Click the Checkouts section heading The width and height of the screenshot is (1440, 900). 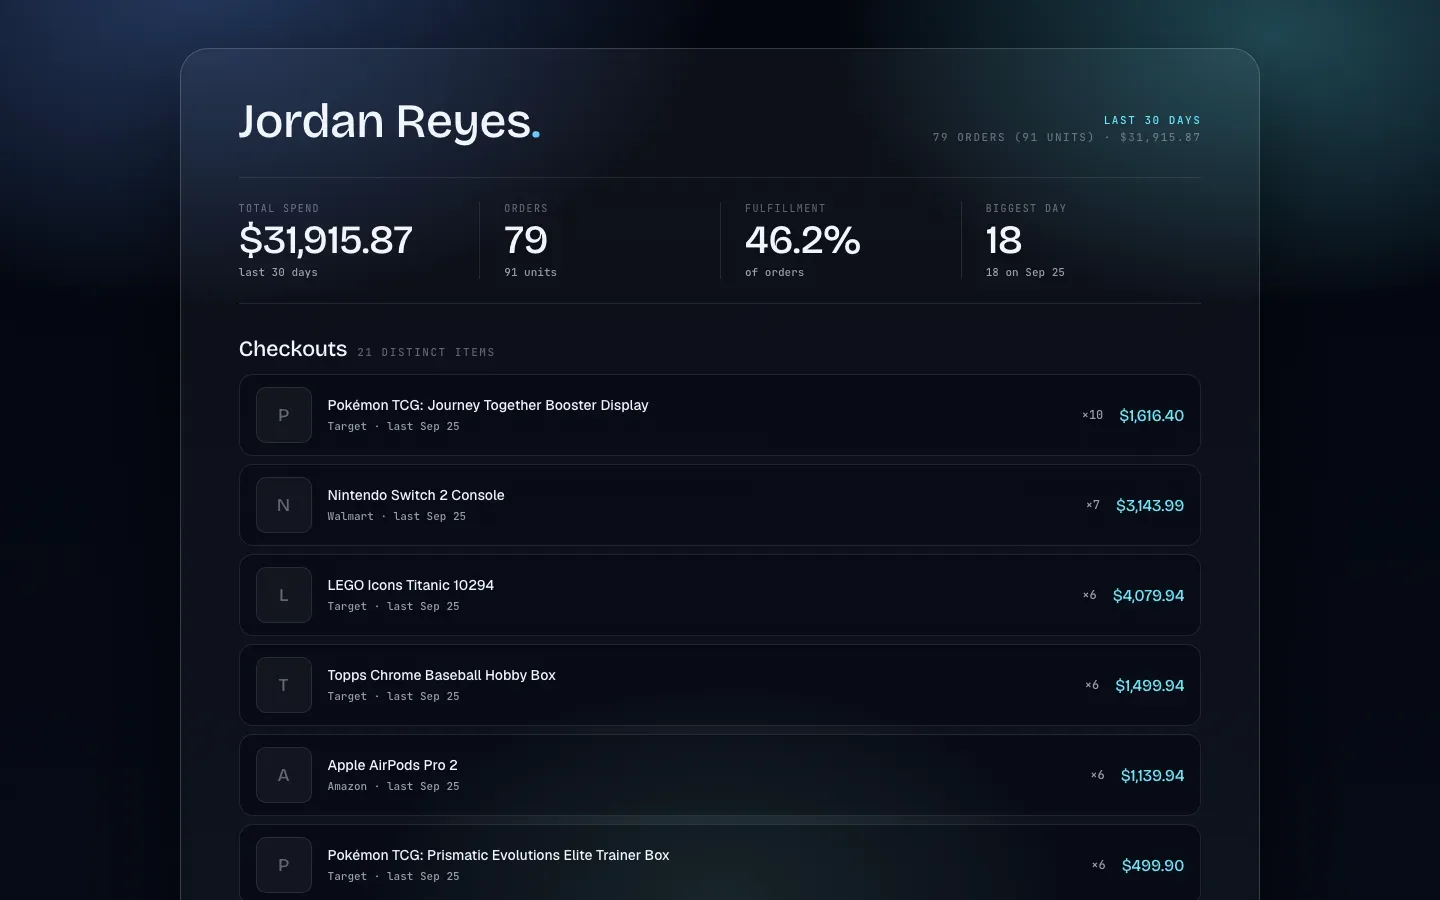point(293,349)
